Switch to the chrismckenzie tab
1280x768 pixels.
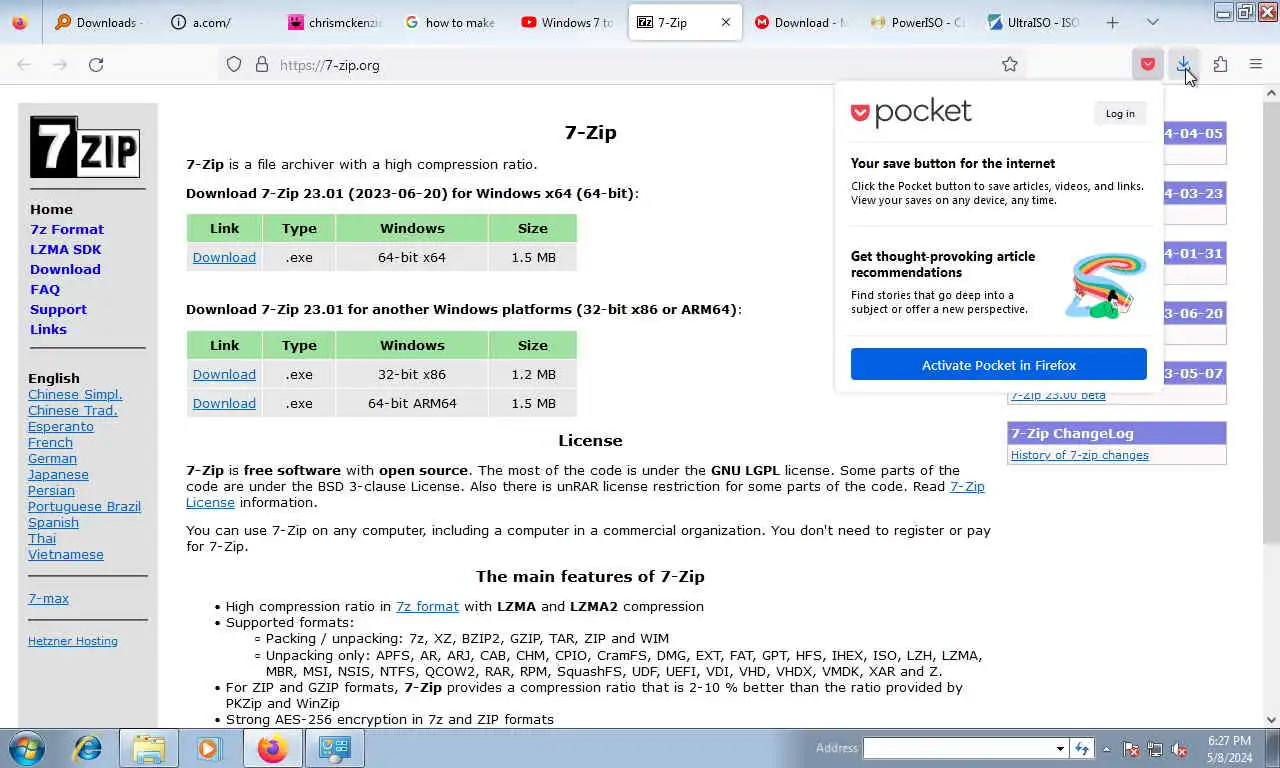point(335,22)
